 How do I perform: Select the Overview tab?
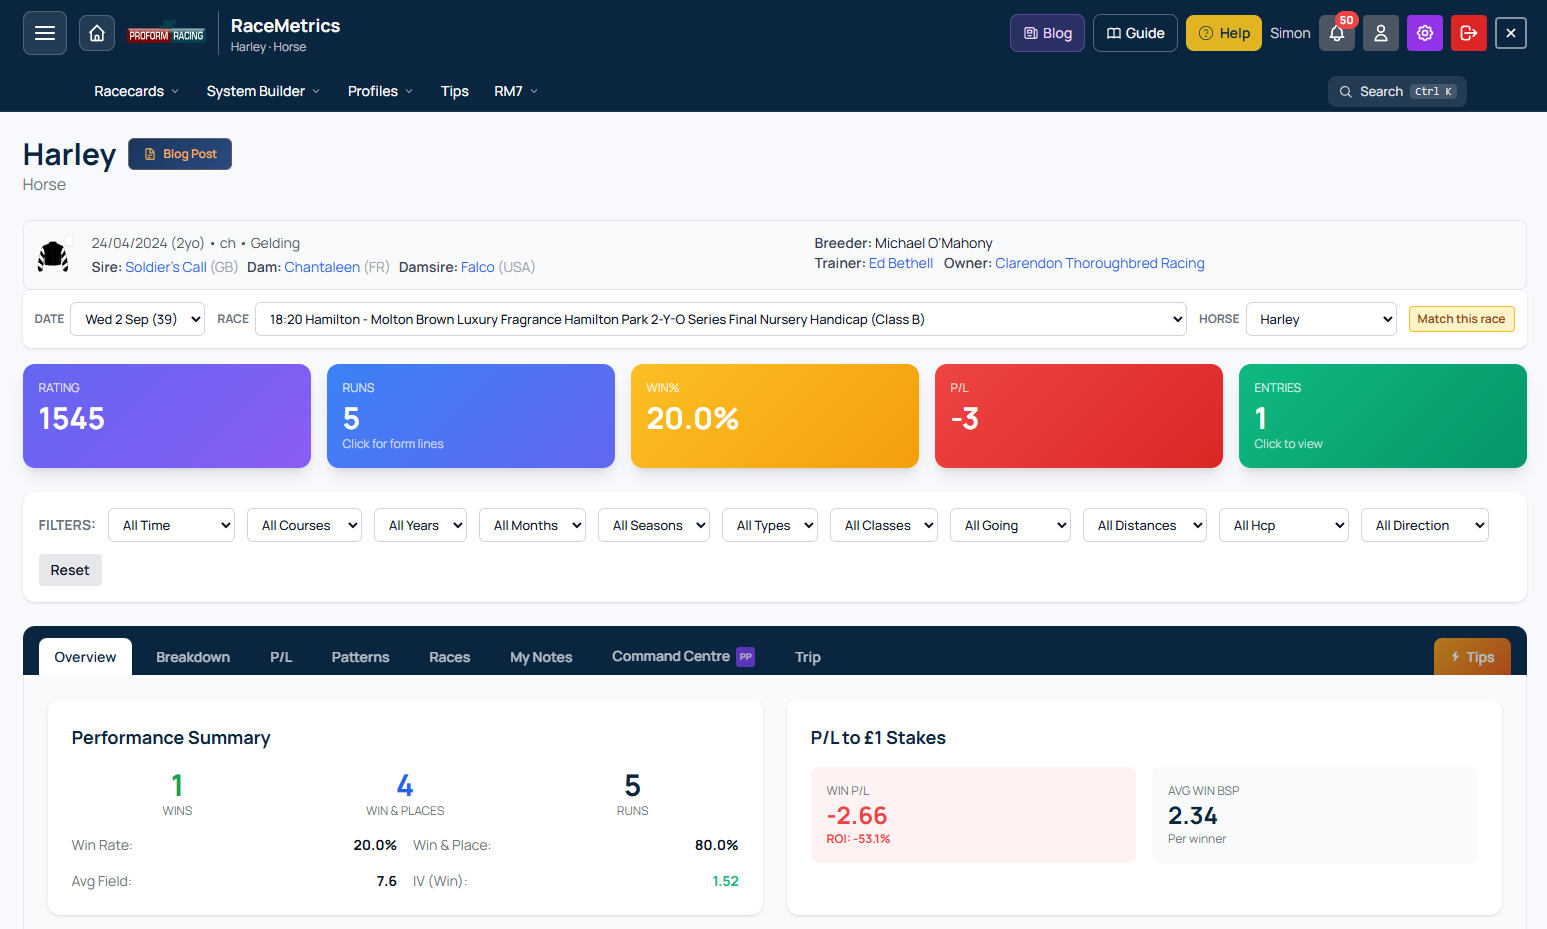click(x=85, y=657)
